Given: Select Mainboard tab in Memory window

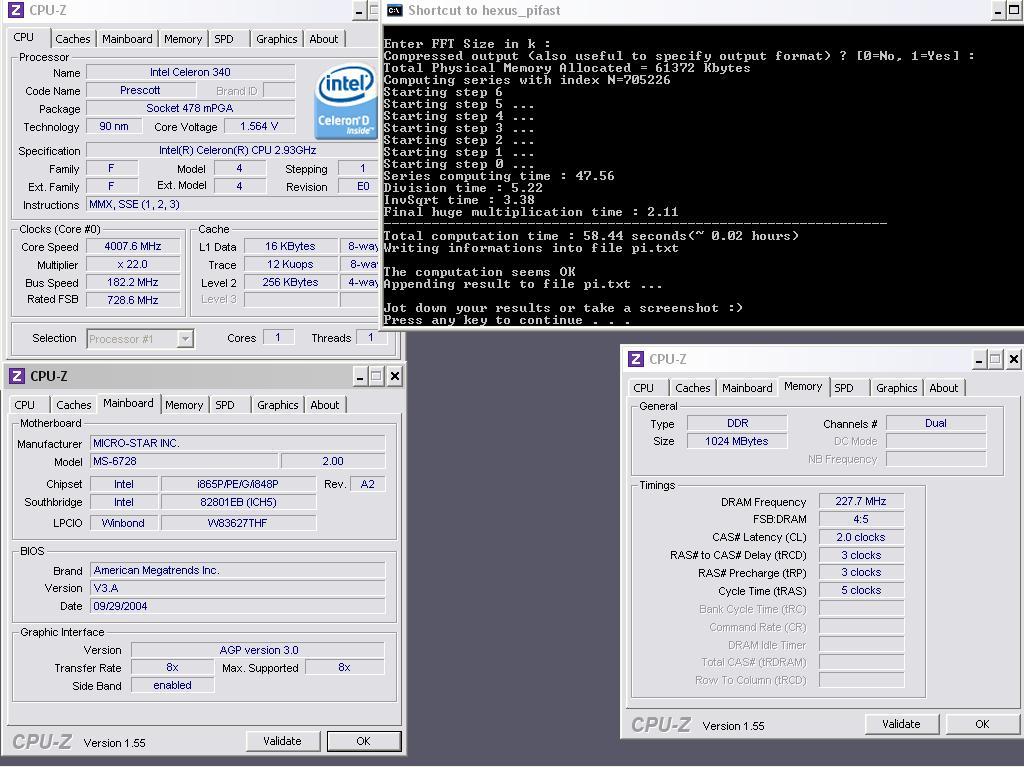Looking at the screenshot, I should tap(747, 388).
